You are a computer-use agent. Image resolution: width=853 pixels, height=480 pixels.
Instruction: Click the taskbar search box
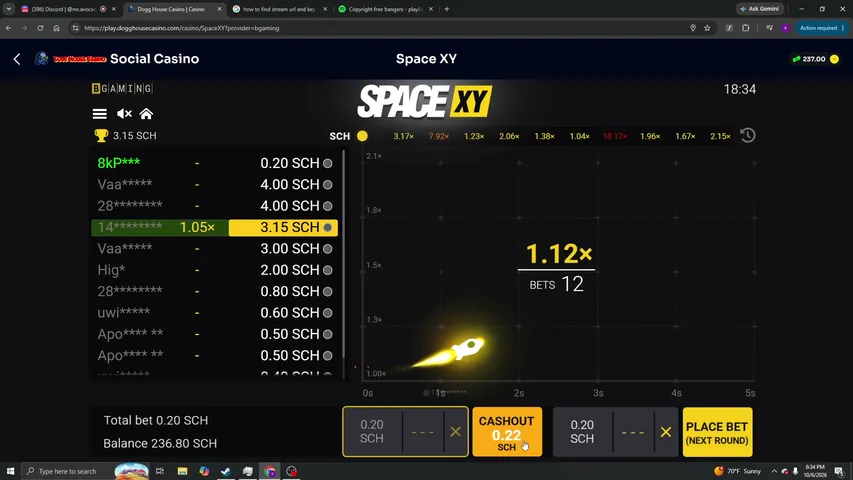85,471
